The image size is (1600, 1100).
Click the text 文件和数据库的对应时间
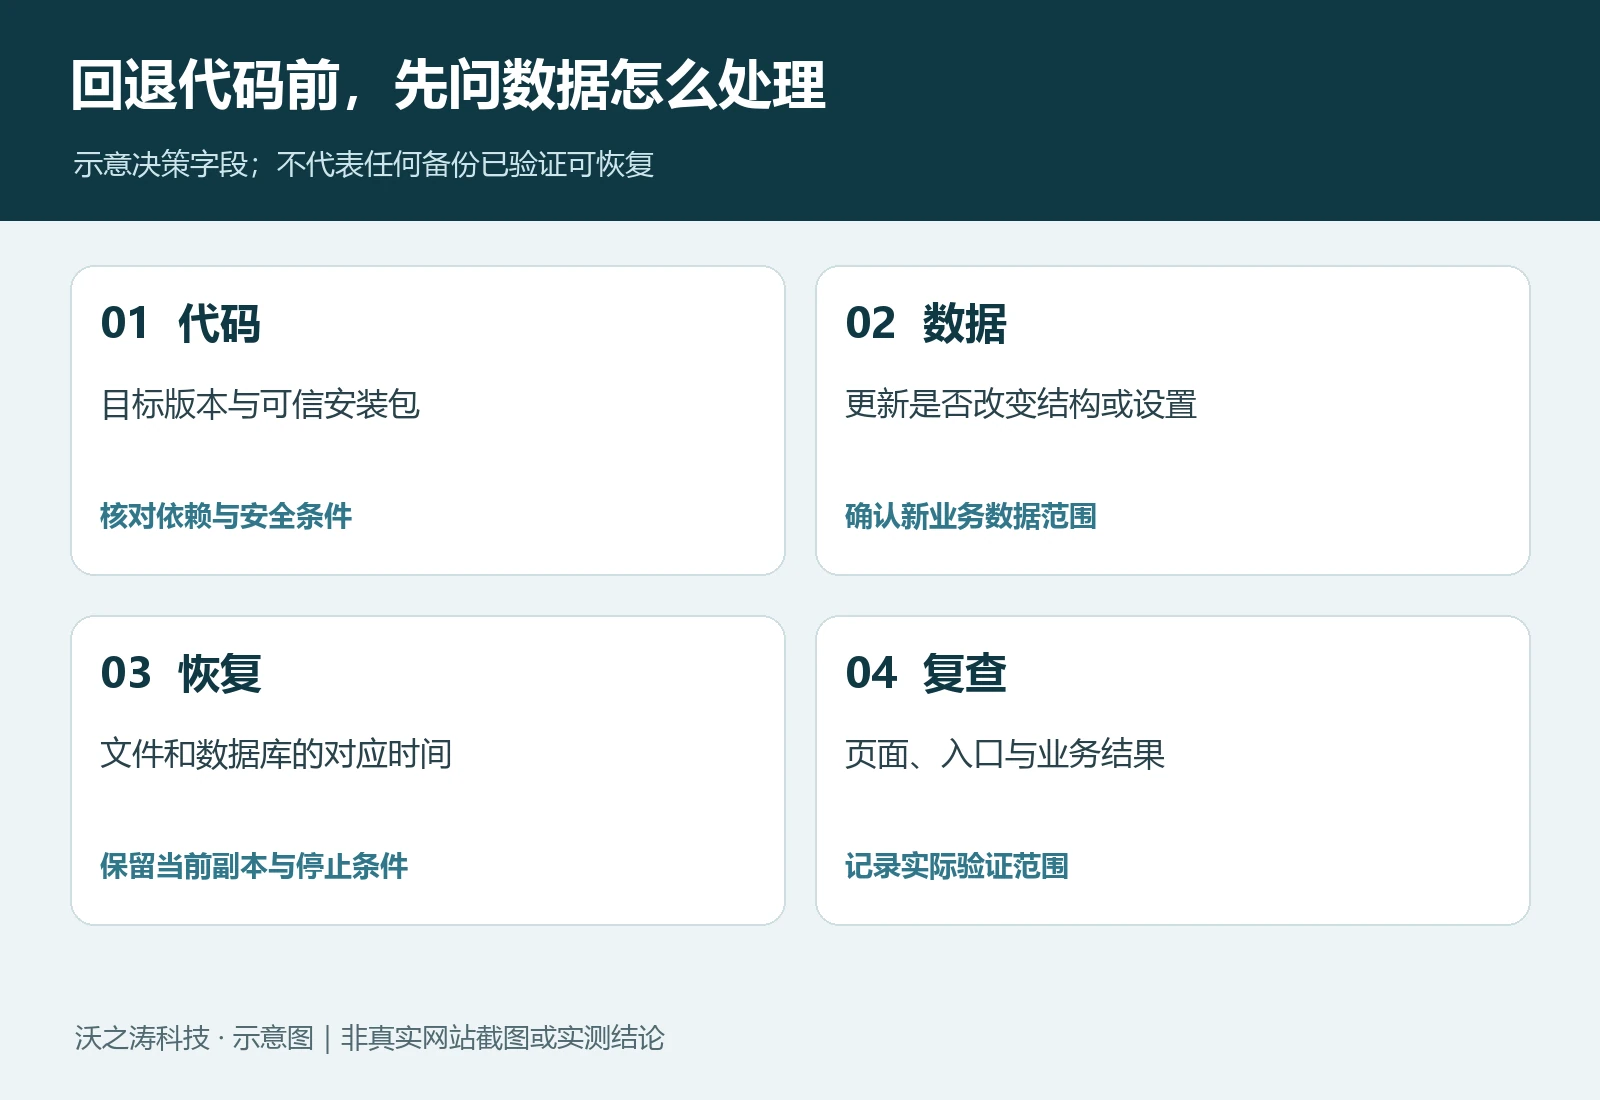[276, 754]
